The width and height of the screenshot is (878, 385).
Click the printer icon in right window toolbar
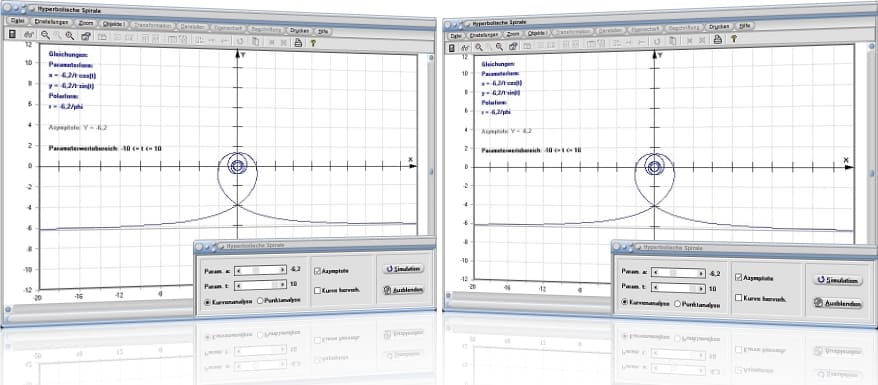pyautogui.click(x=717, y=39)
